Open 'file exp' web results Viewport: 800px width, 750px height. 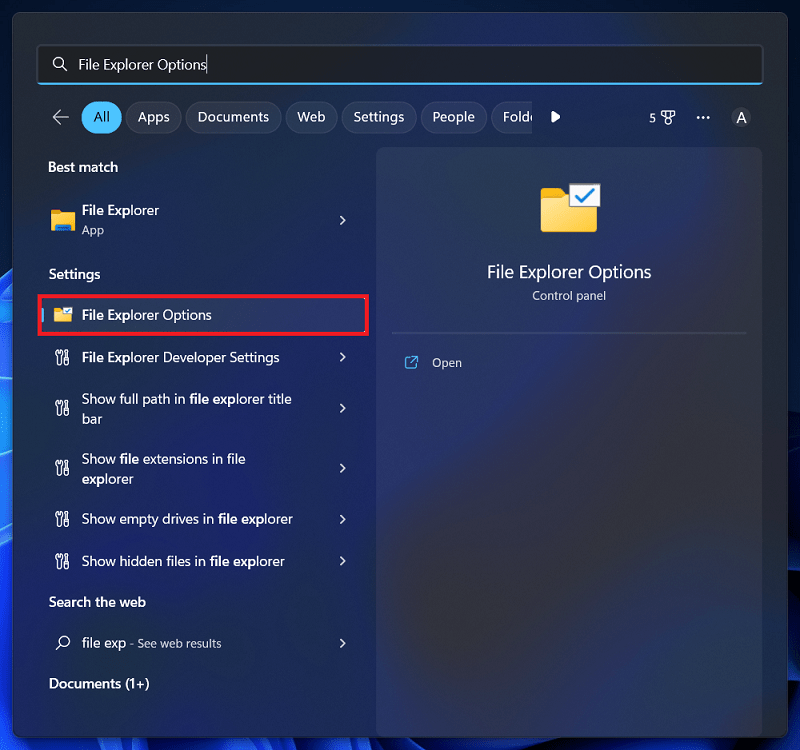200,643
